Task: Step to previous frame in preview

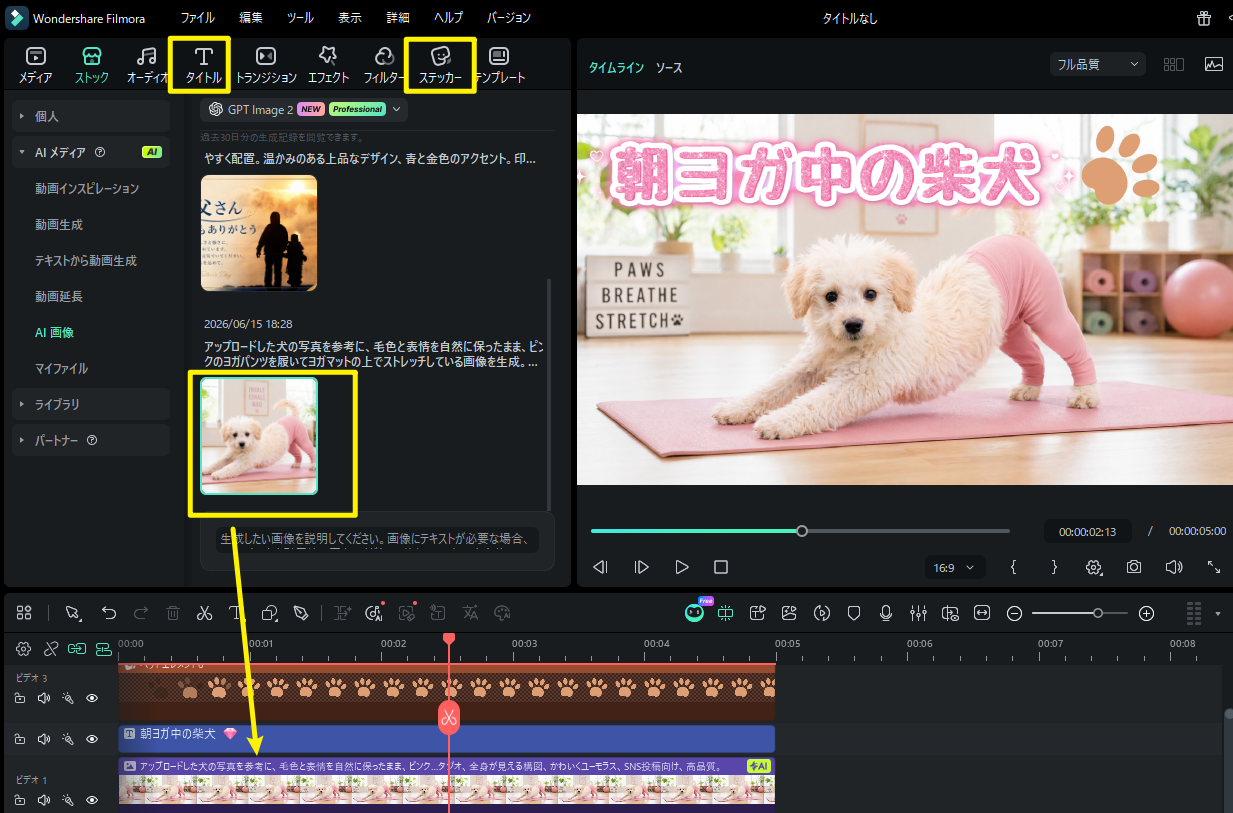Action: tap(600, 567)
